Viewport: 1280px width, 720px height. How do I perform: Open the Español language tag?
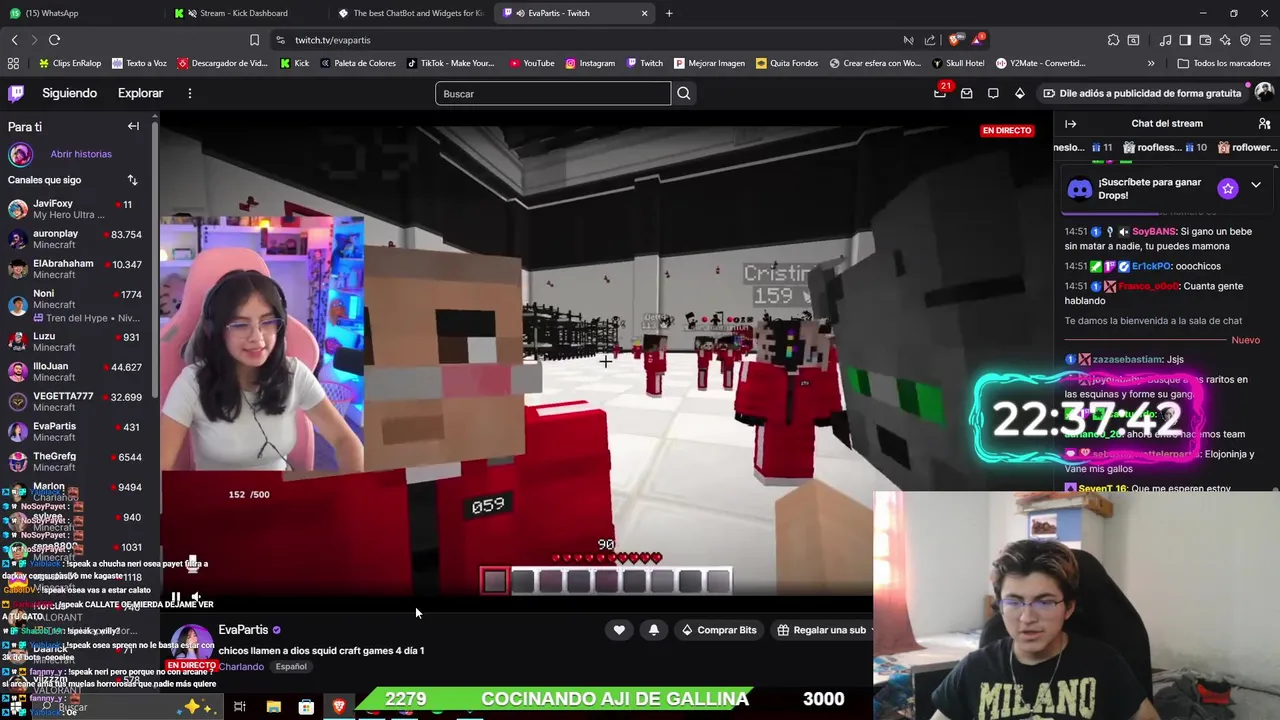click(291, 667)
